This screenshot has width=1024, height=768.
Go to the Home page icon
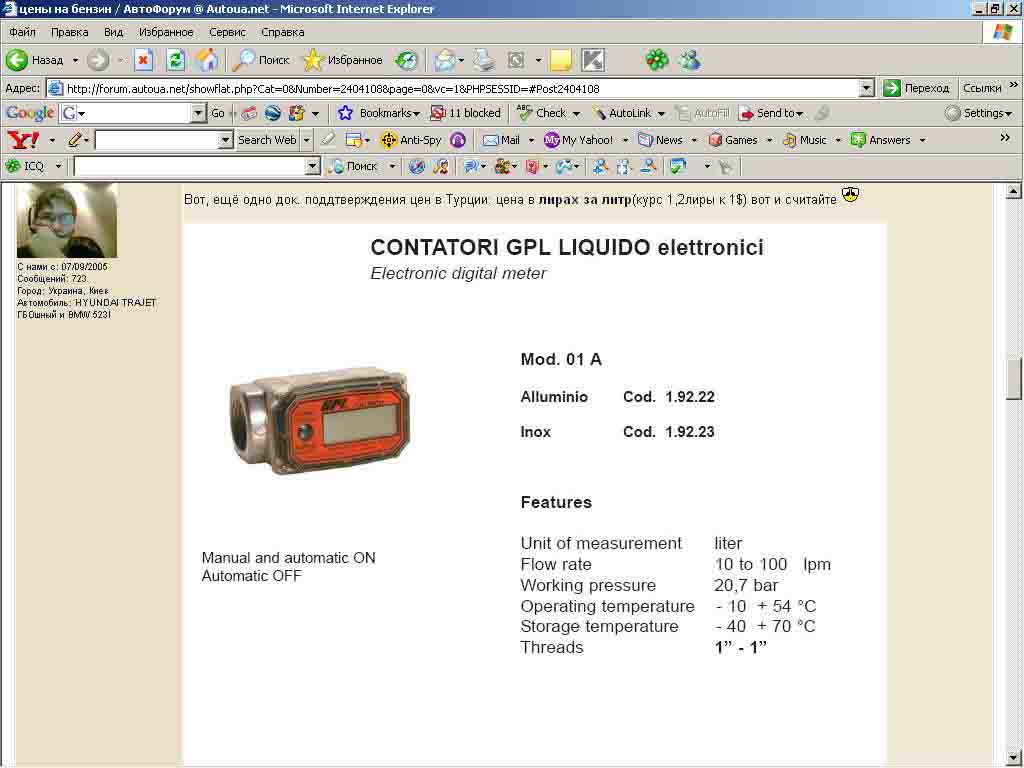coord(207,60)
